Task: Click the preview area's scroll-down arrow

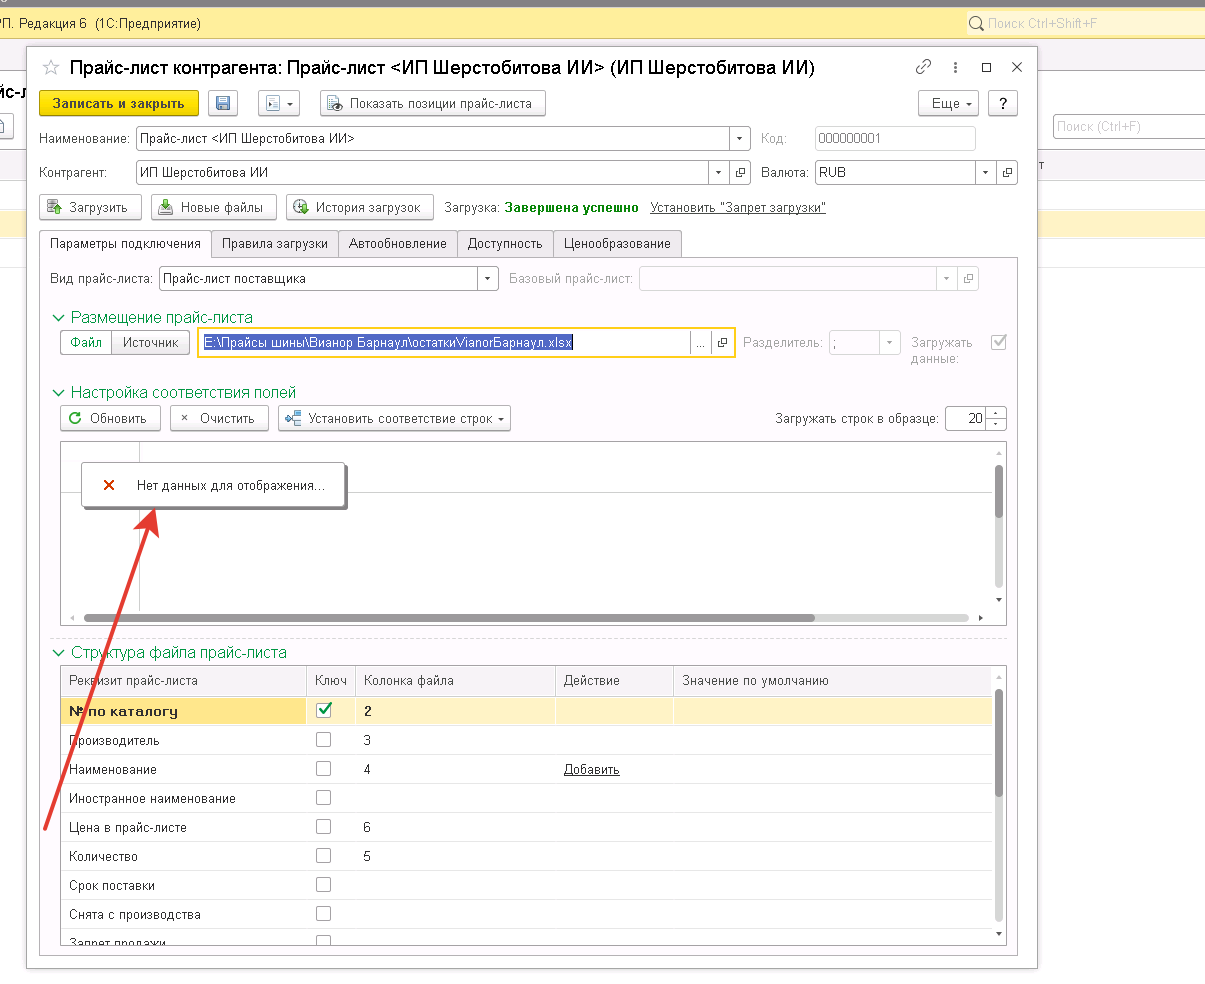Action: pyautogui.click(x=999, y=599)
